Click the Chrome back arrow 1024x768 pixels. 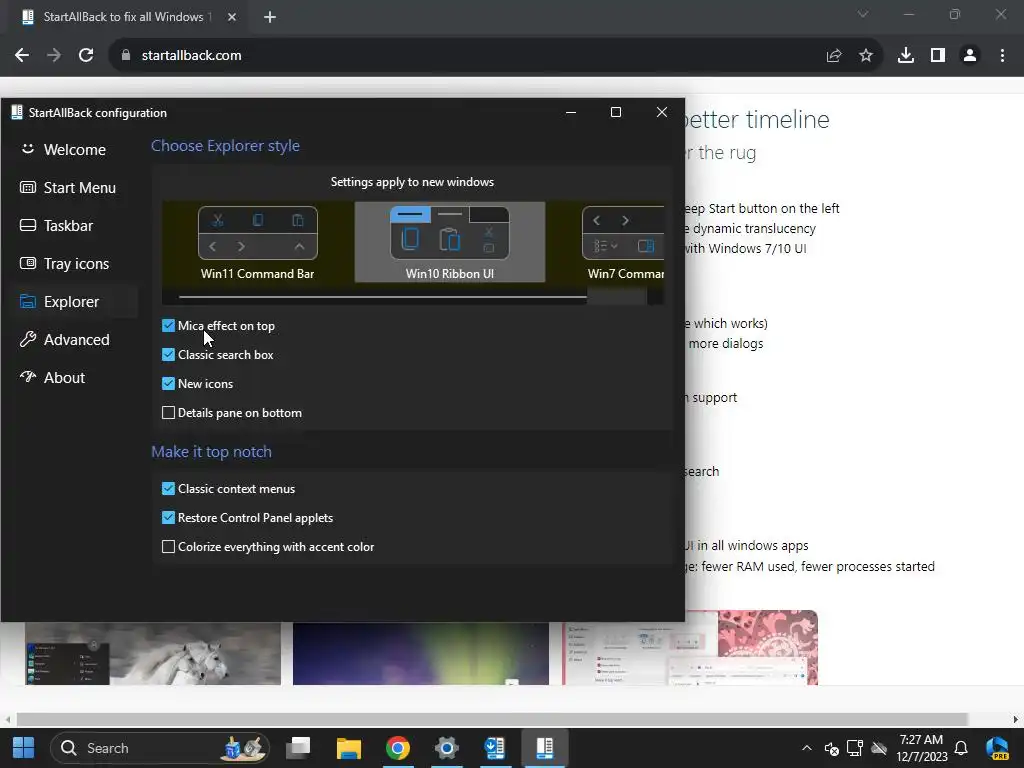point(22,56)
